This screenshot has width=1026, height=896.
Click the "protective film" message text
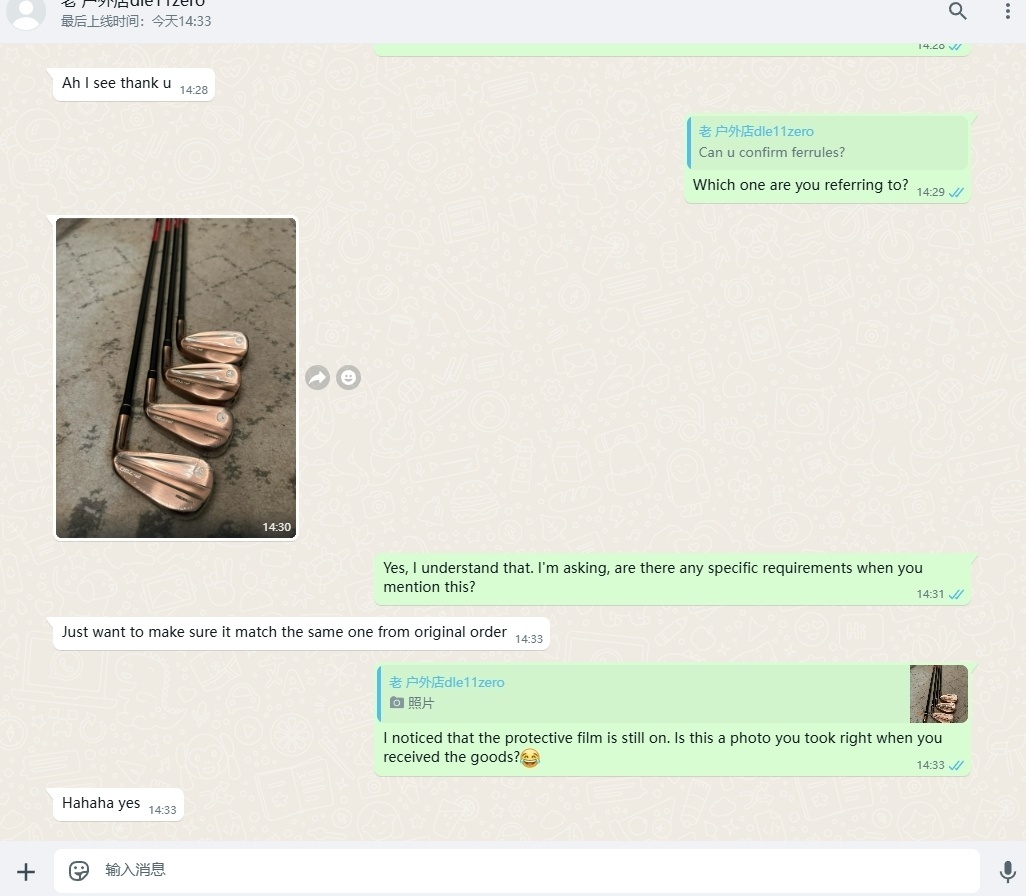coord(662,747)
